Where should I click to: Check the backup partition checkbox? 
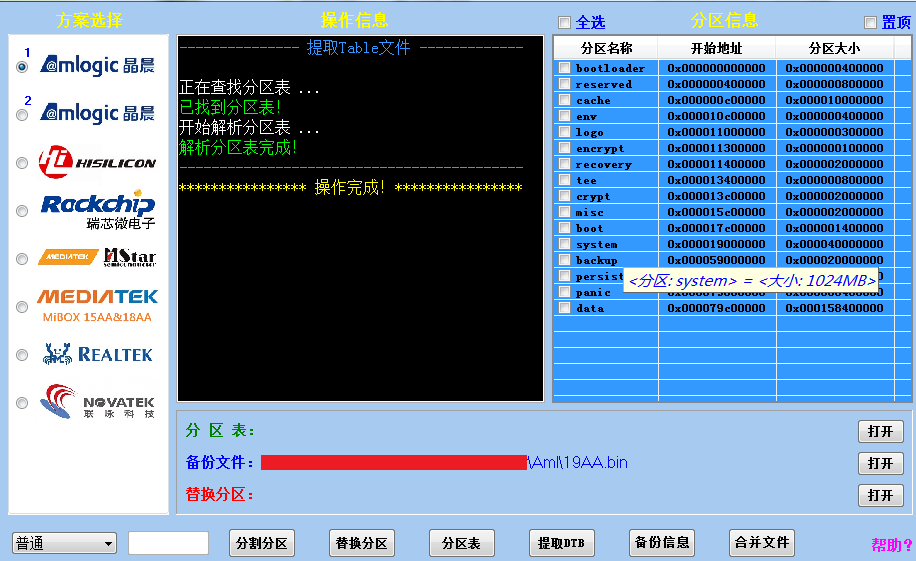[564, 259]
